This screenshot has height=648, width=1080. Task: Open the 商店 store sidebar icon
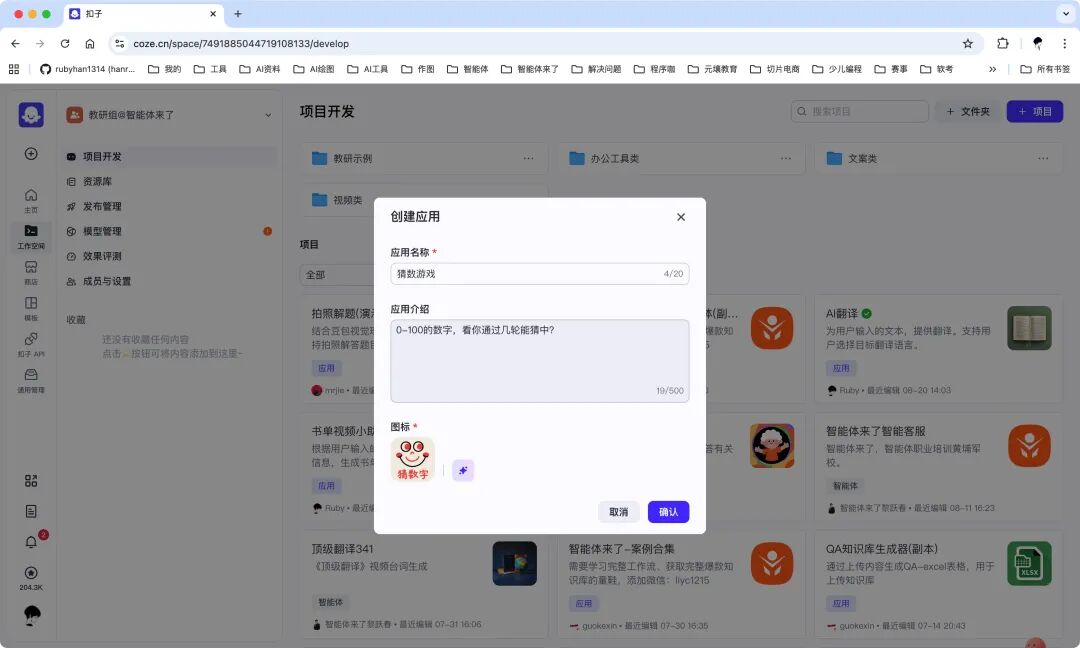[x=31, y=273]
